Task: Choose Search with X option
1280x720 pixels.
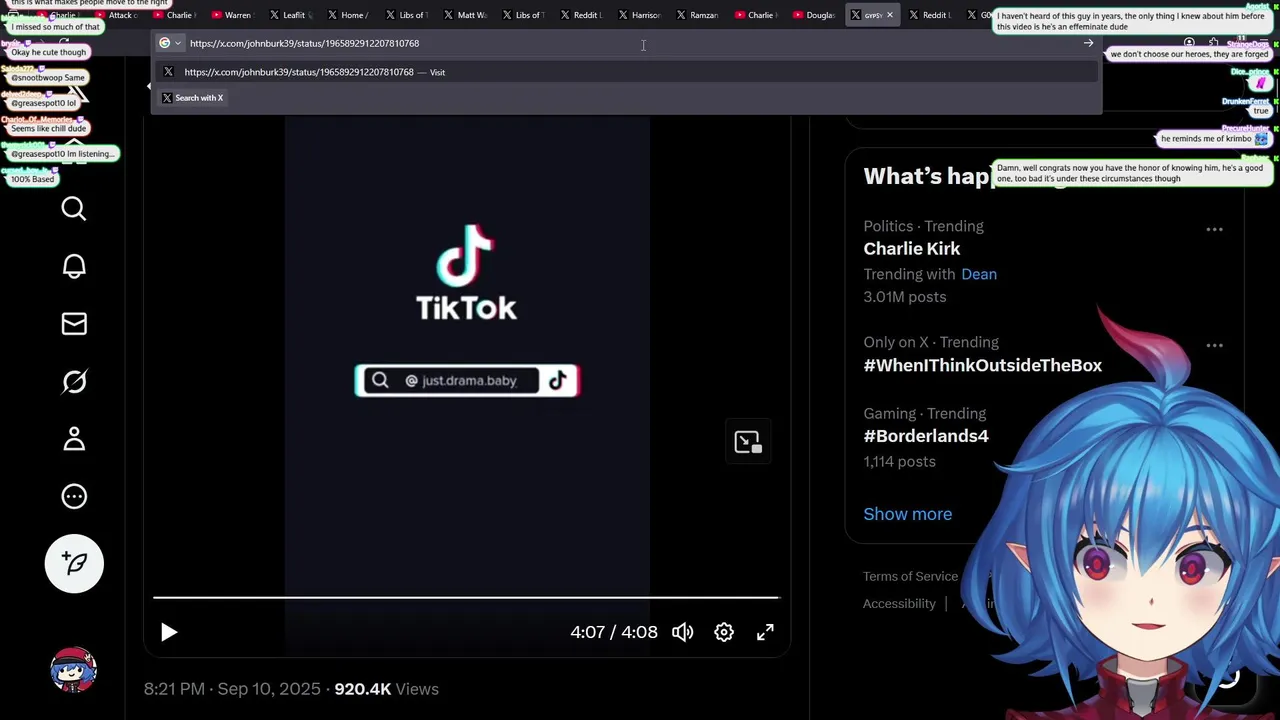Action: pyautogui.click(x=193, y=98)
